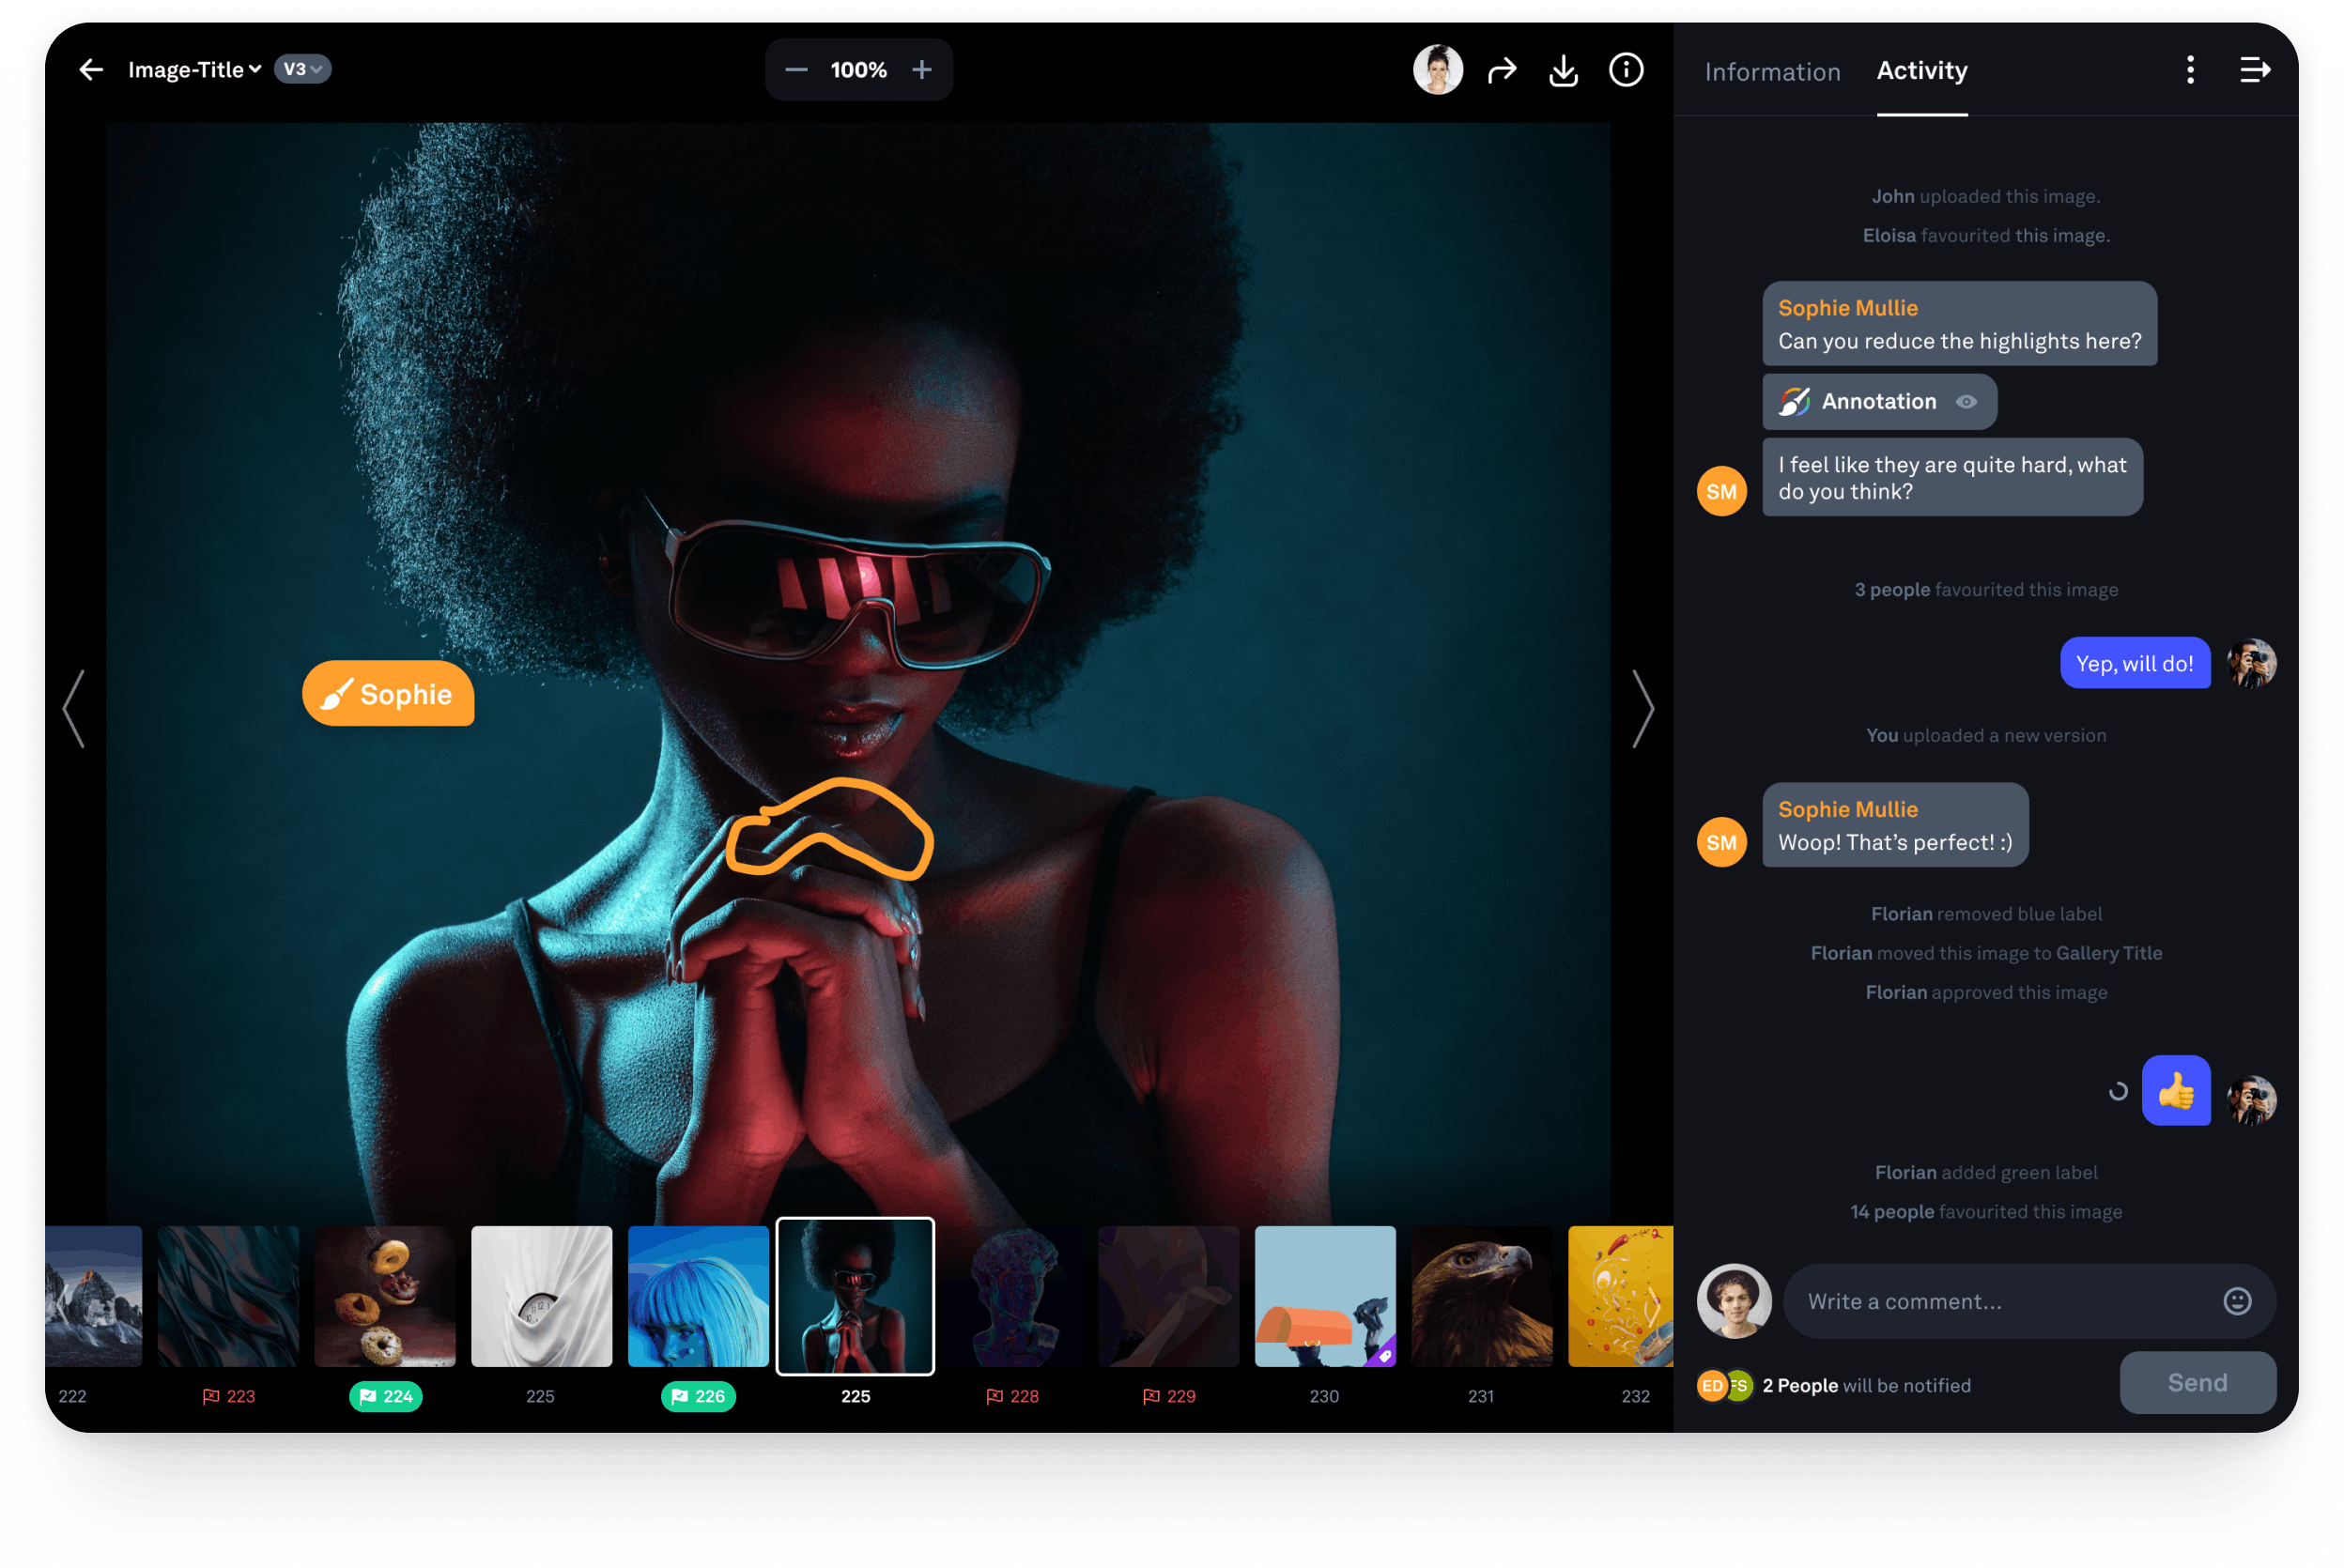The width and height of the screenshot is (2344, 1568).
Task: Select the Annotation brush icon in the chat
Action: click(x=1793, y=401)
